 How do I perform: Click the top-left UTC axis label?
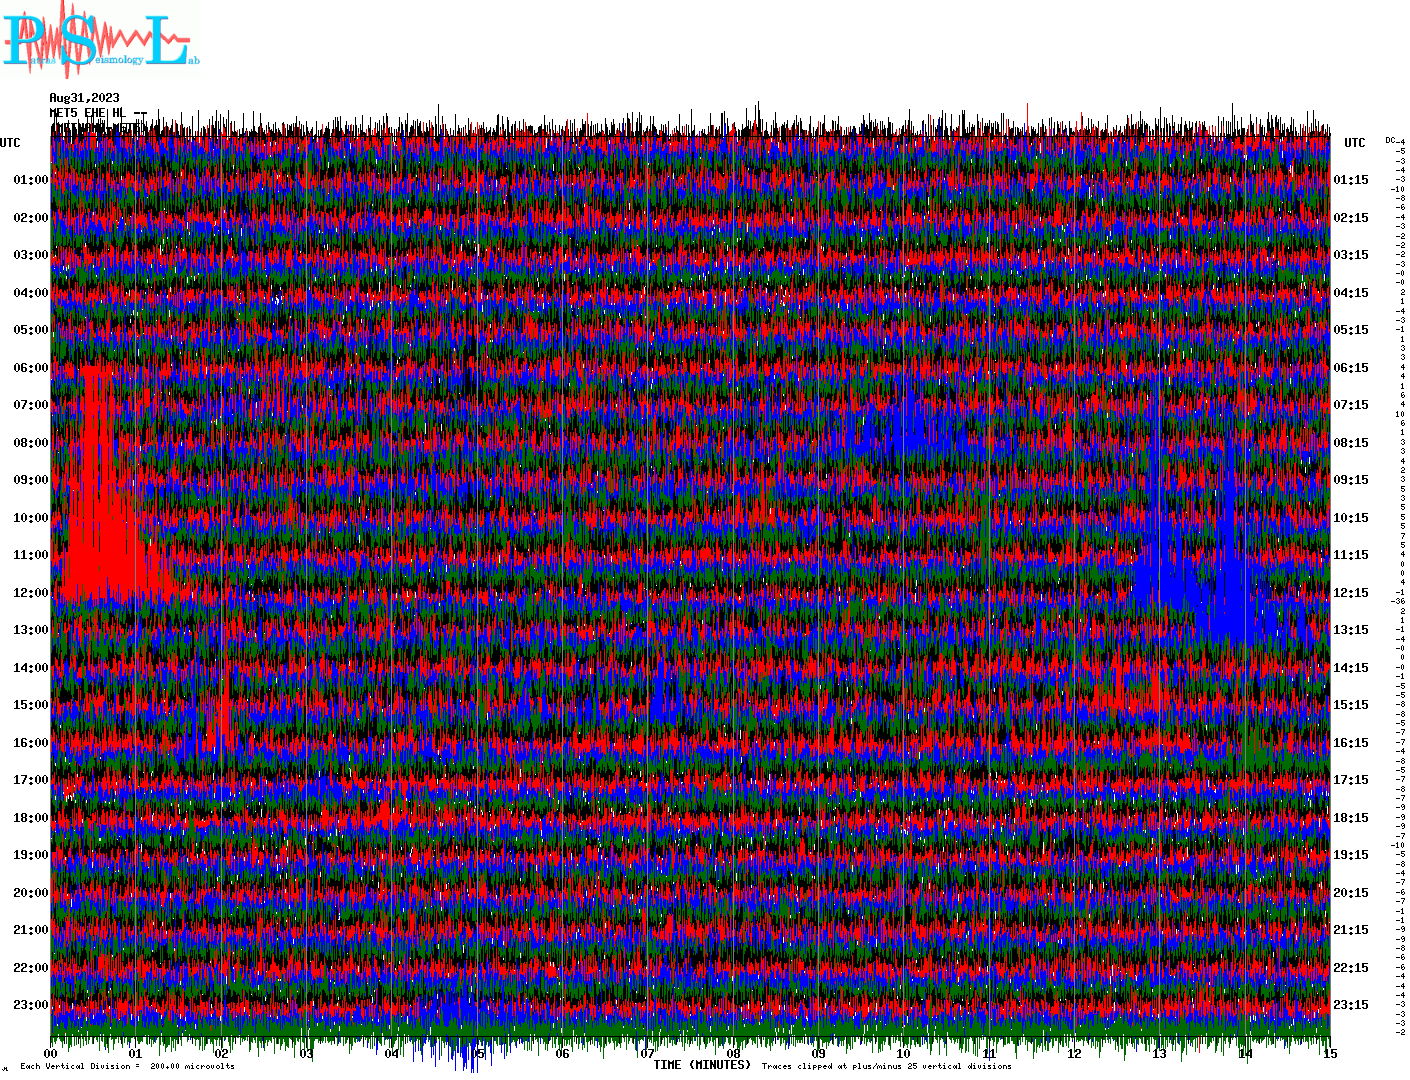10,143
